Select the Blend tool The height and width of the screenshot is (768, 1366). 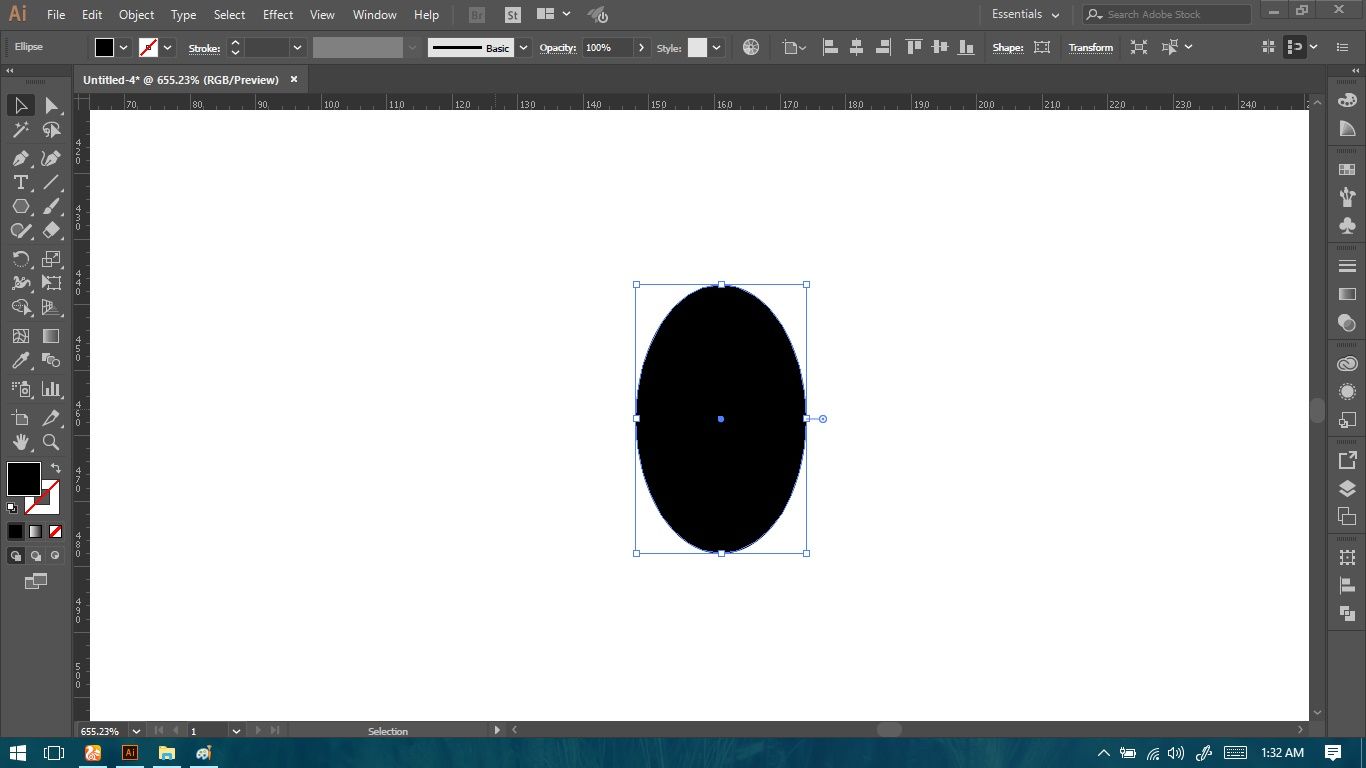click(51, 360)
